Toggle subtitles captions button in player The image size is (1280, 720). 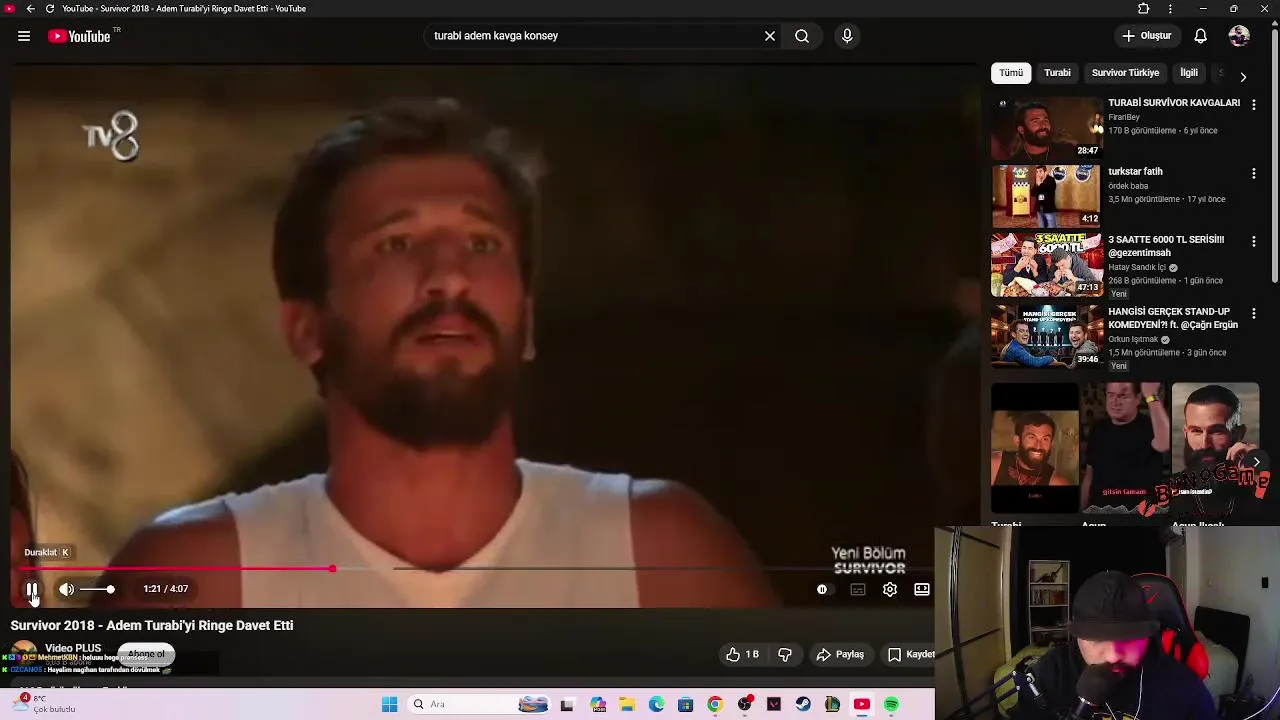click(x=857, y=589)
